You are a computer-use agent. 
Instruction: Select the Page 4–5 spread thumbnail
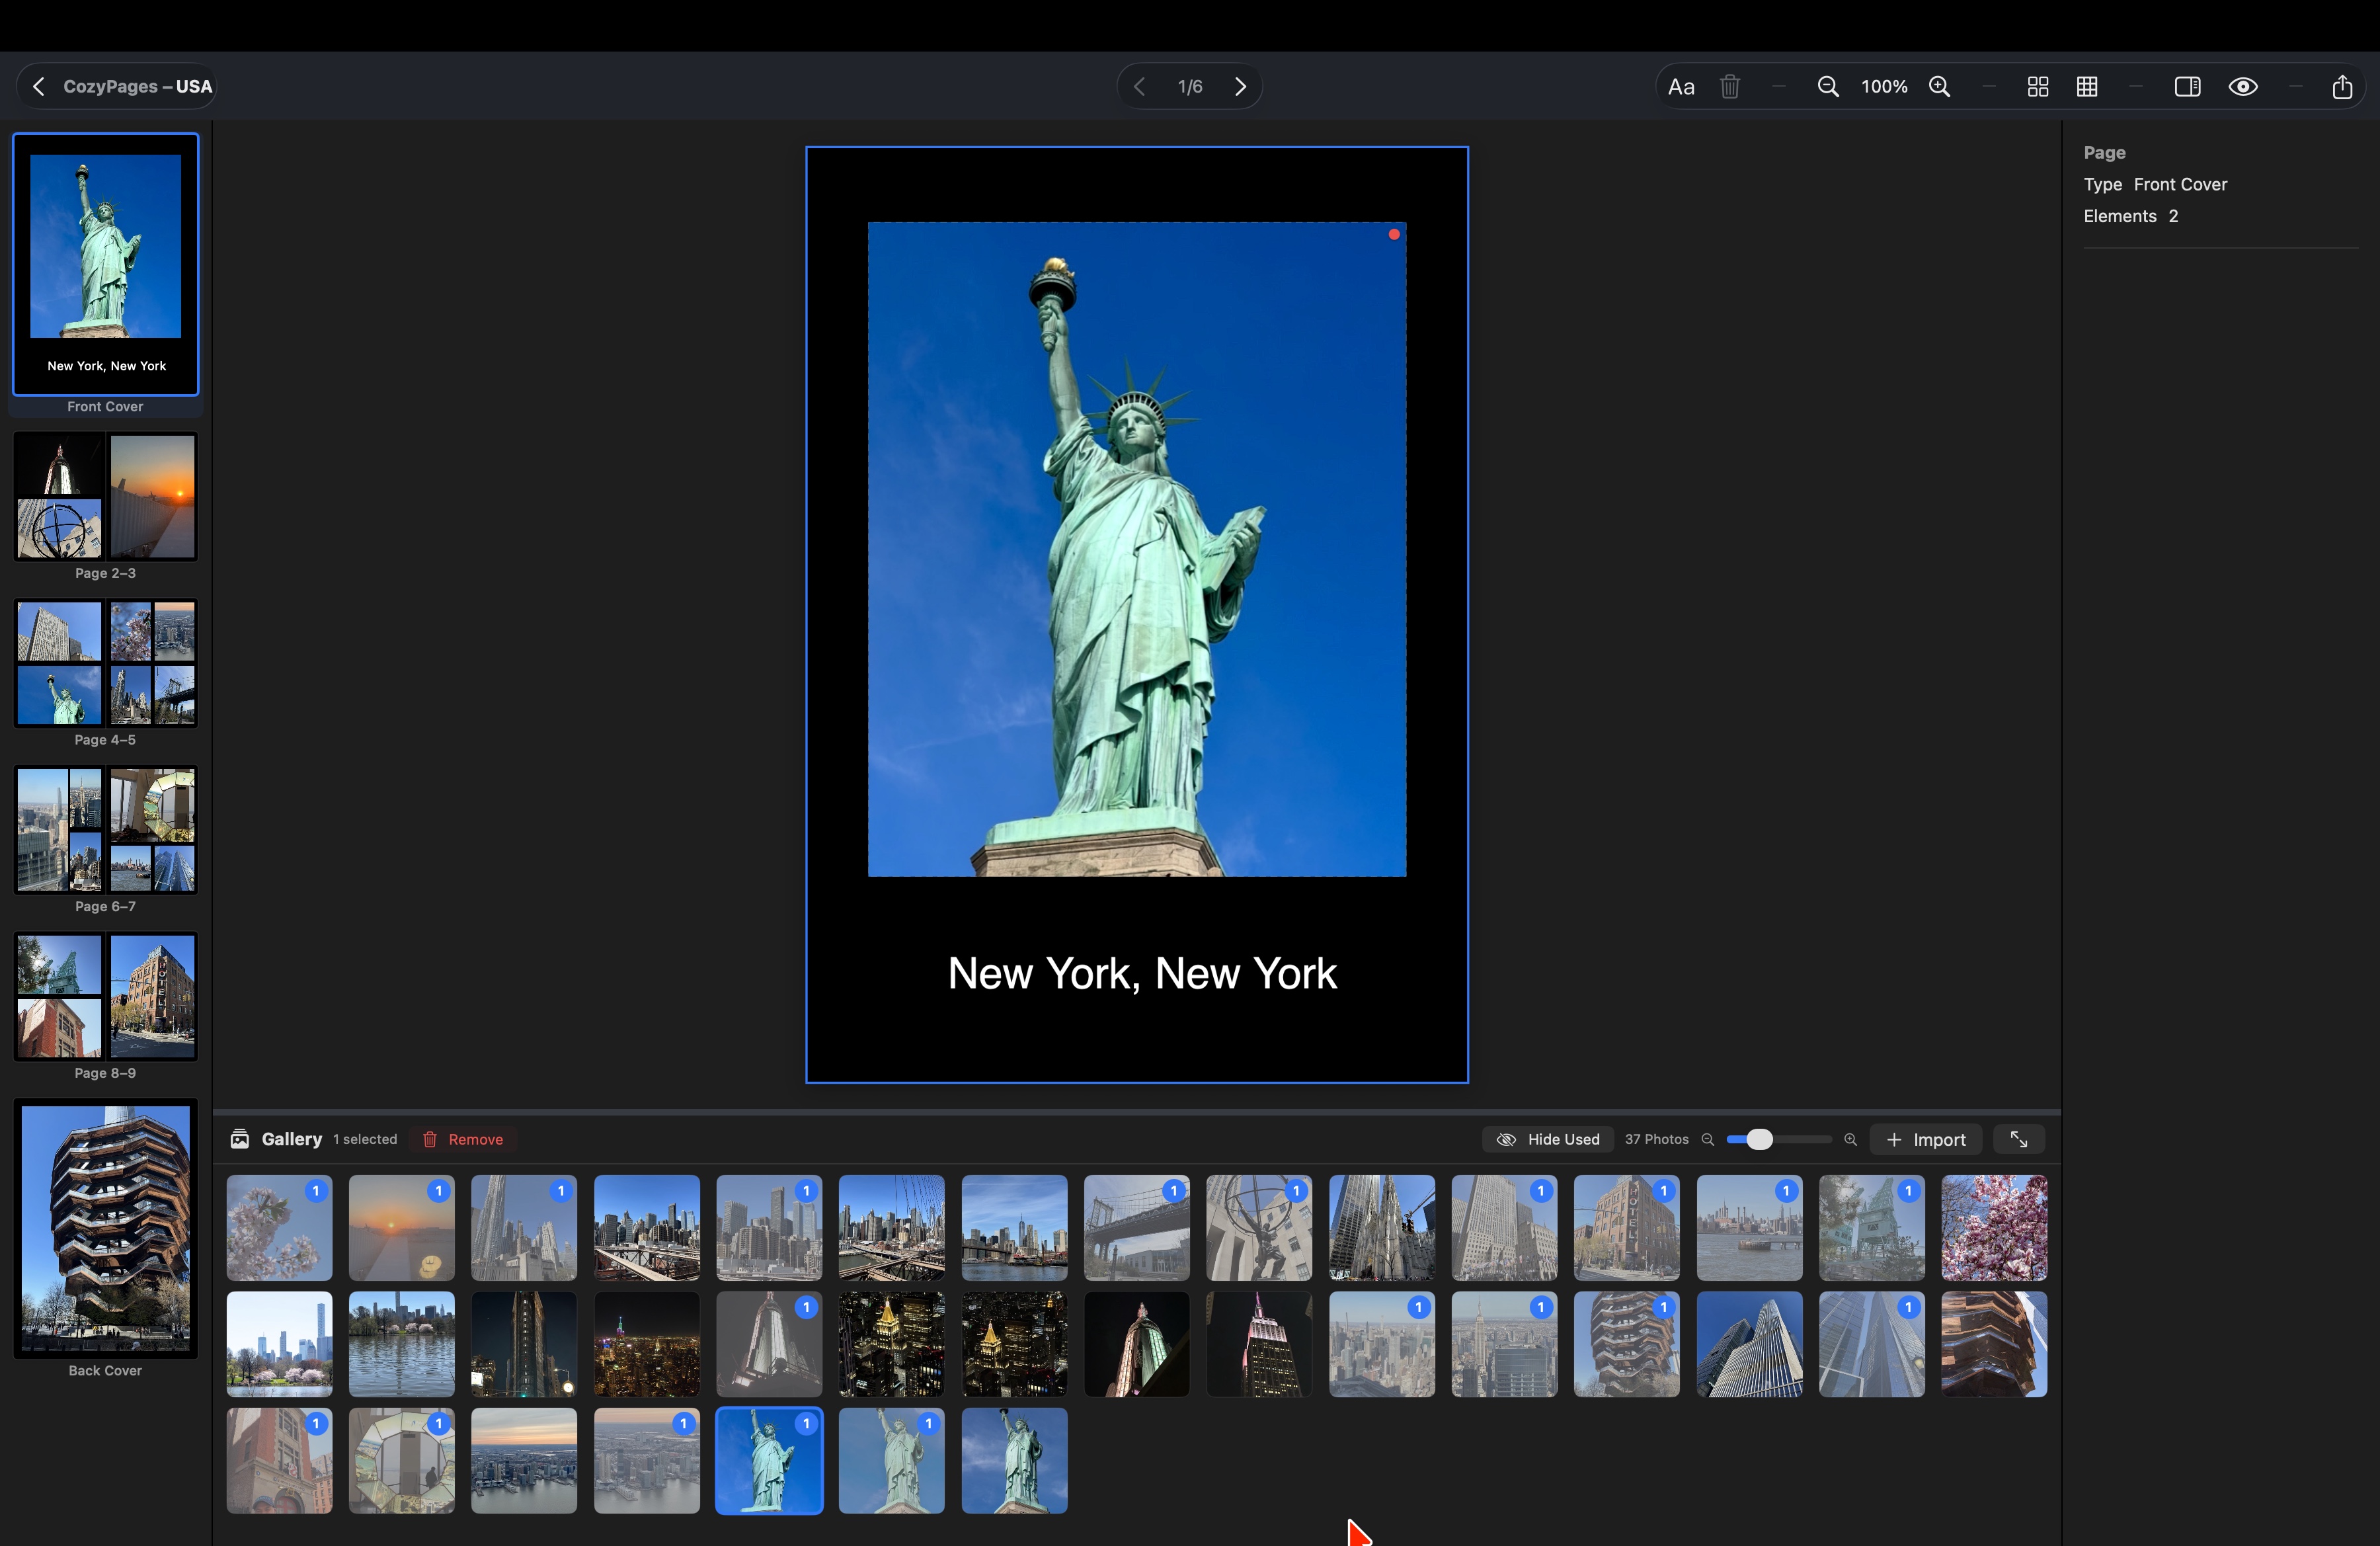click(105, 663)
